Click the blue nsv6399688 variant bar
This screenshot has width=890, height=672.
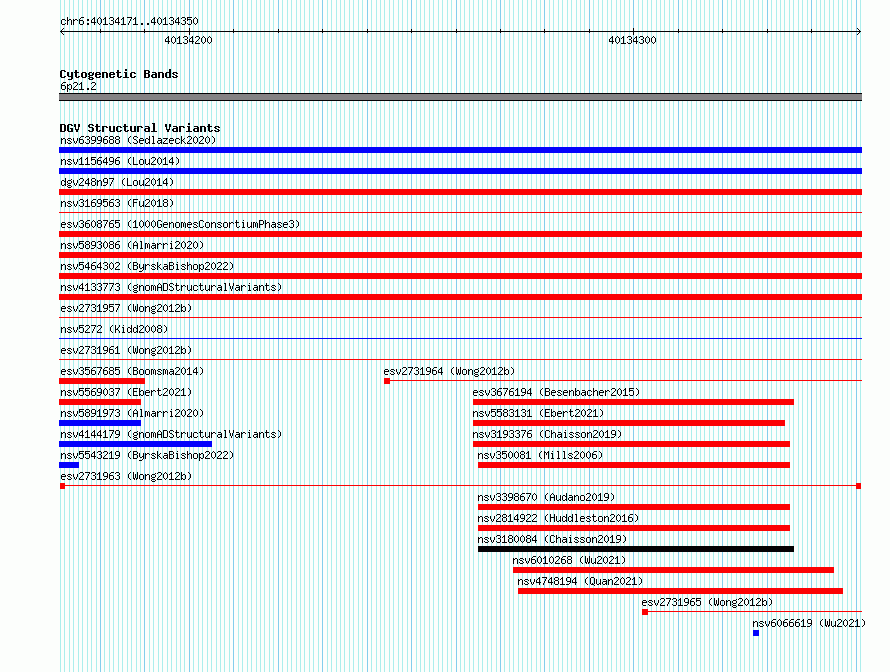tap(460, 150)
